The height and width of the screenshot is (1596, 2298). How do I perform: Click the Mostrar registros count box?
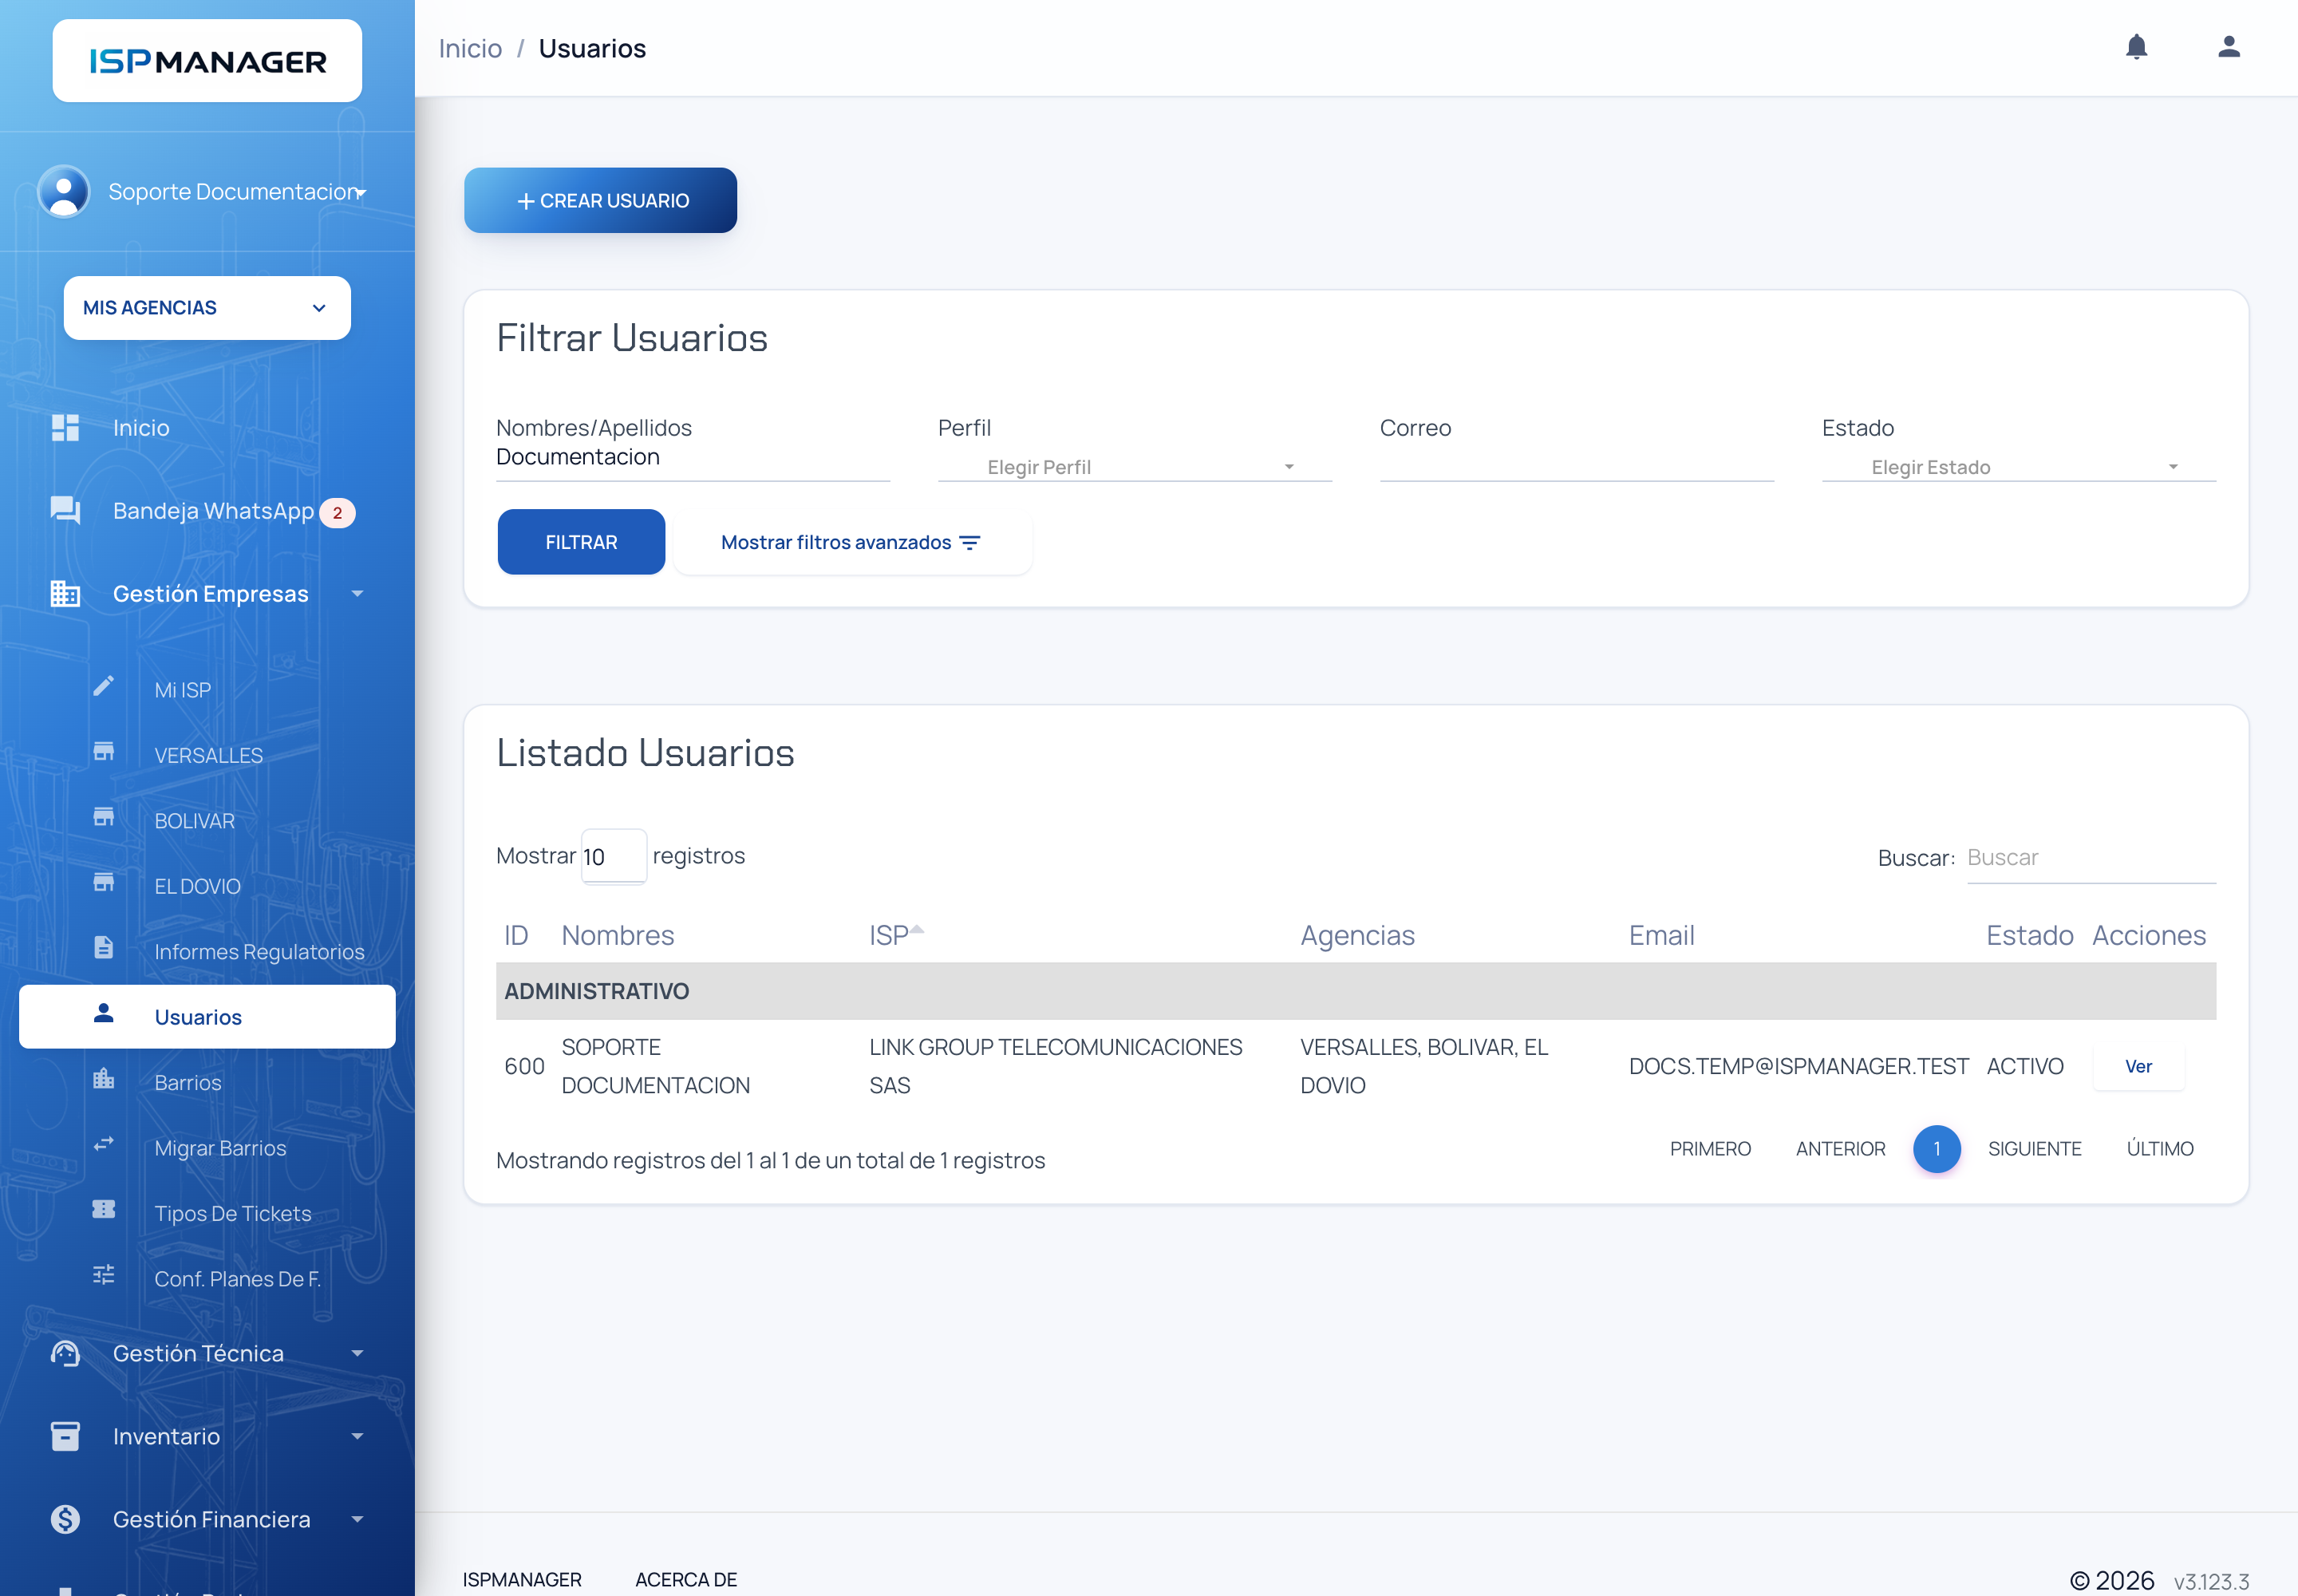tap(613, 857)
